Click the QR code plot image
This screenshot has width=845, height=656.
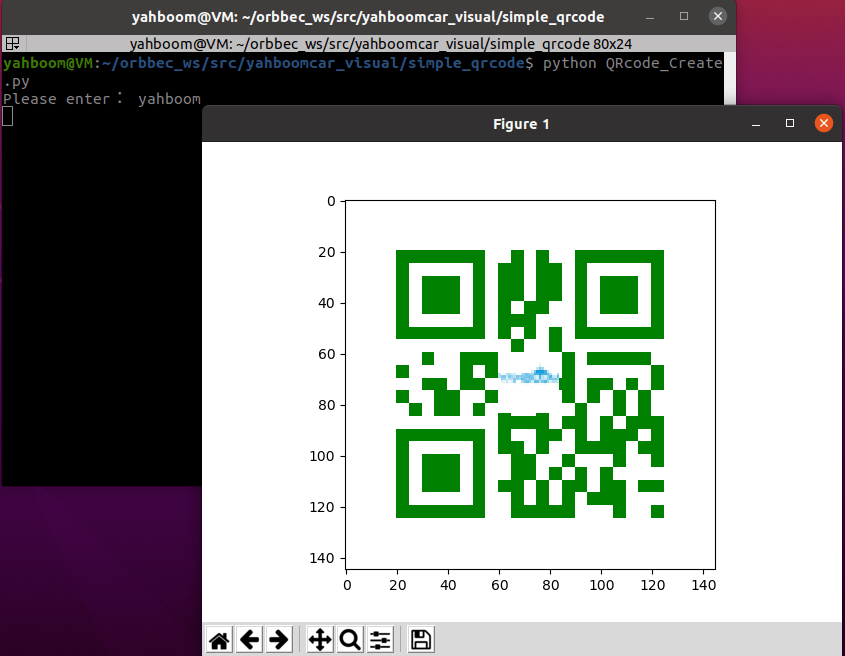530,384
